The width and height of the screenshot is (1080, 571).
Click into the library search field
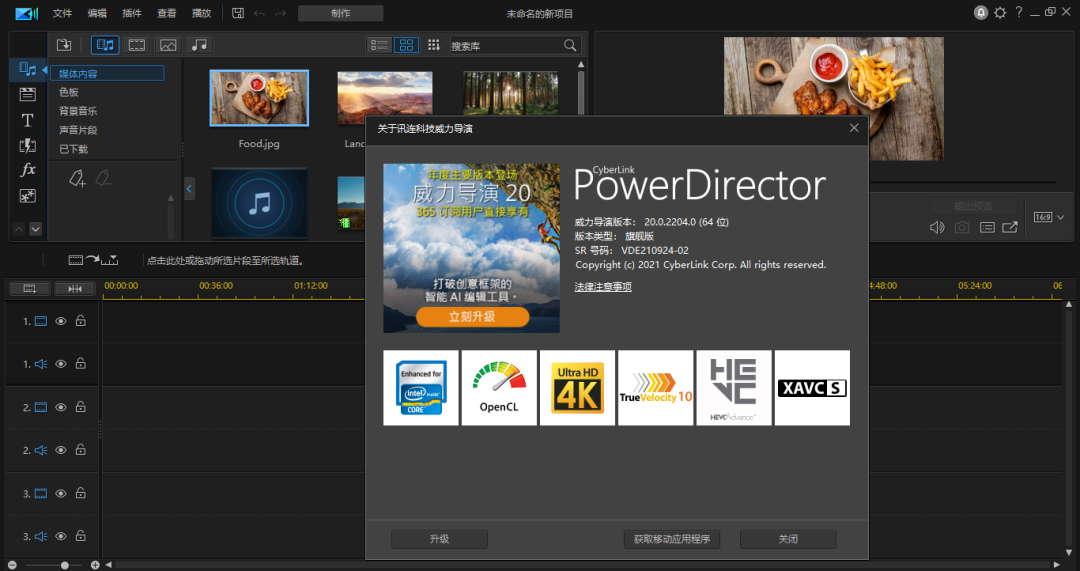pos(506,45)
